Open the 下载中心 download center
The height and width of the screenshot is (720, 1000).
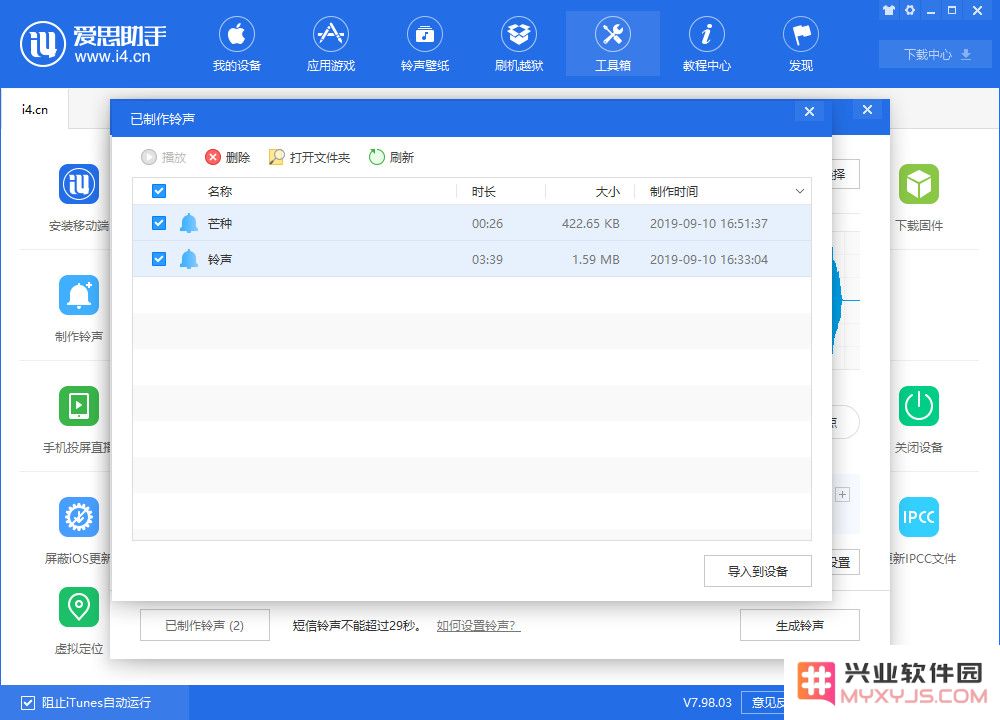tap(937, 54)
